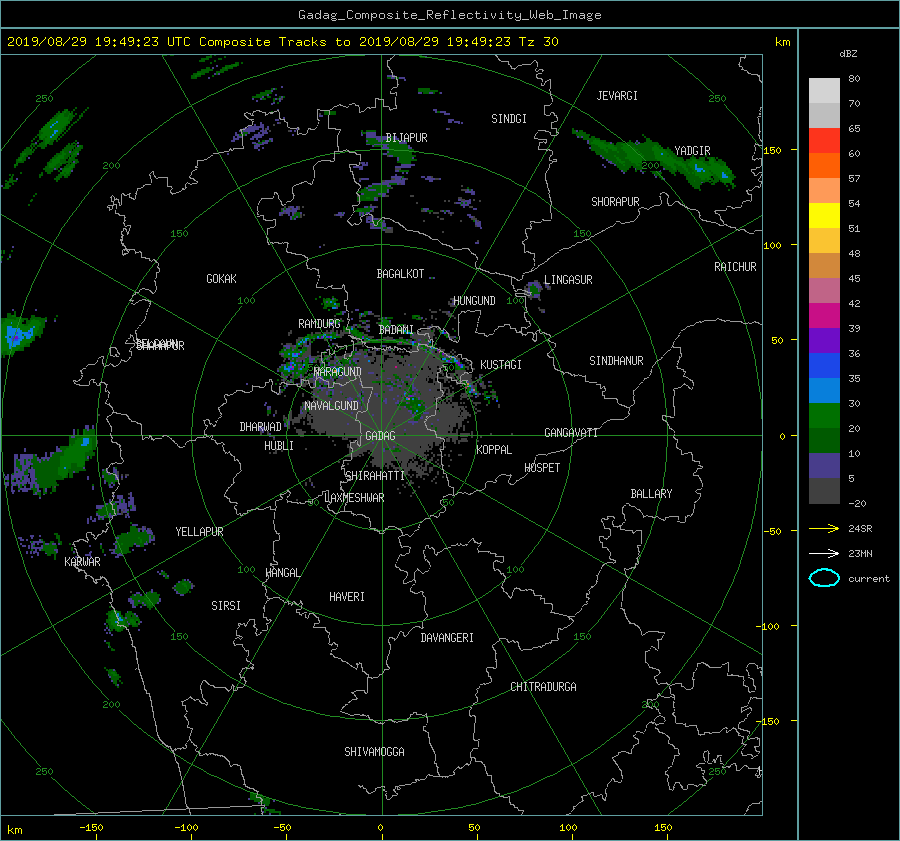Select the GANGAVATI label
The image size is (900, 841).
click(571, 433)
